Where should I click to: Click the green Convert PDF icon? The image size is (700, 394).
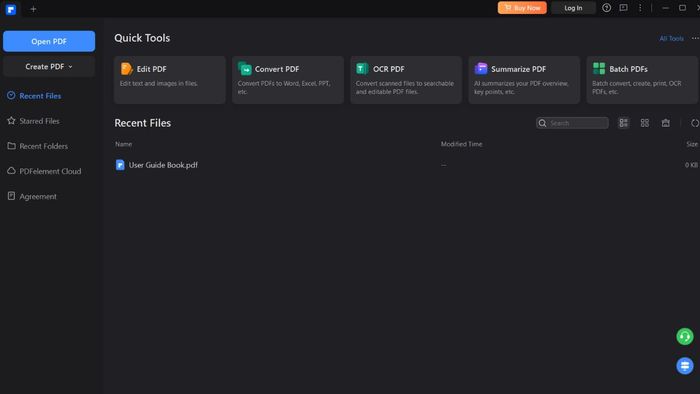pos(245,68)
